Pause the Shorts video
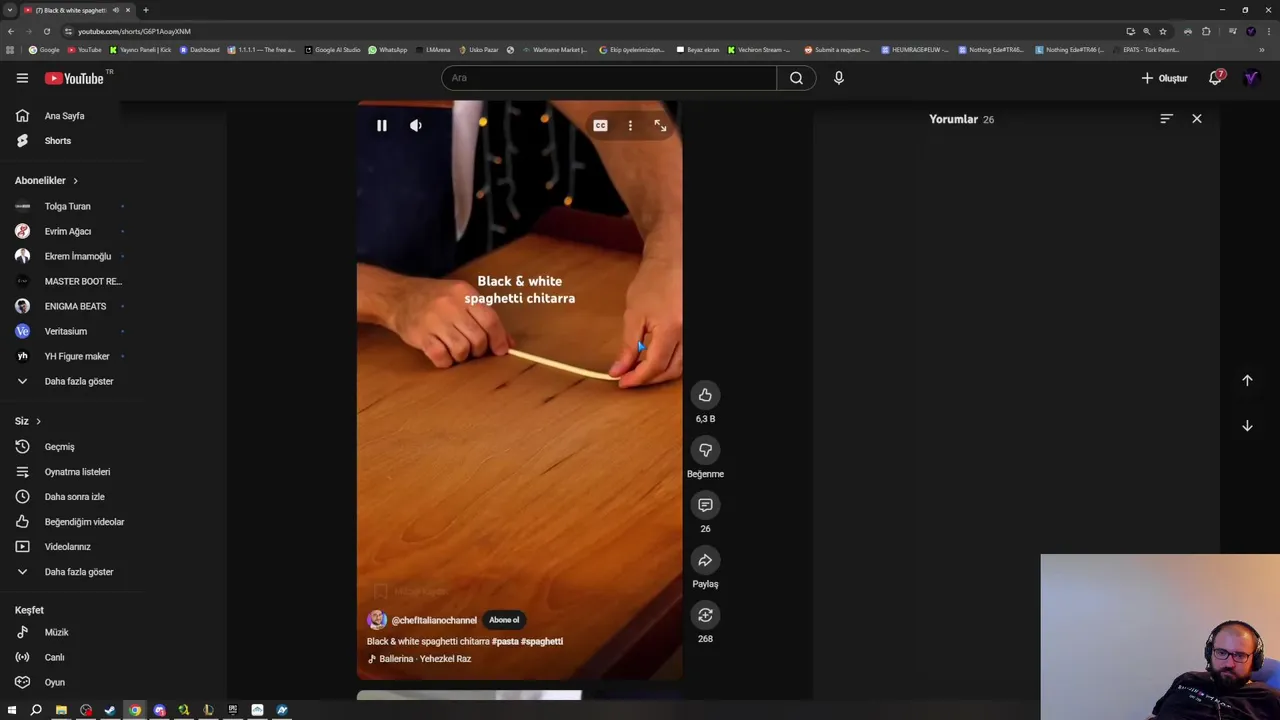The image size is (1280, 720). [381, 125]
